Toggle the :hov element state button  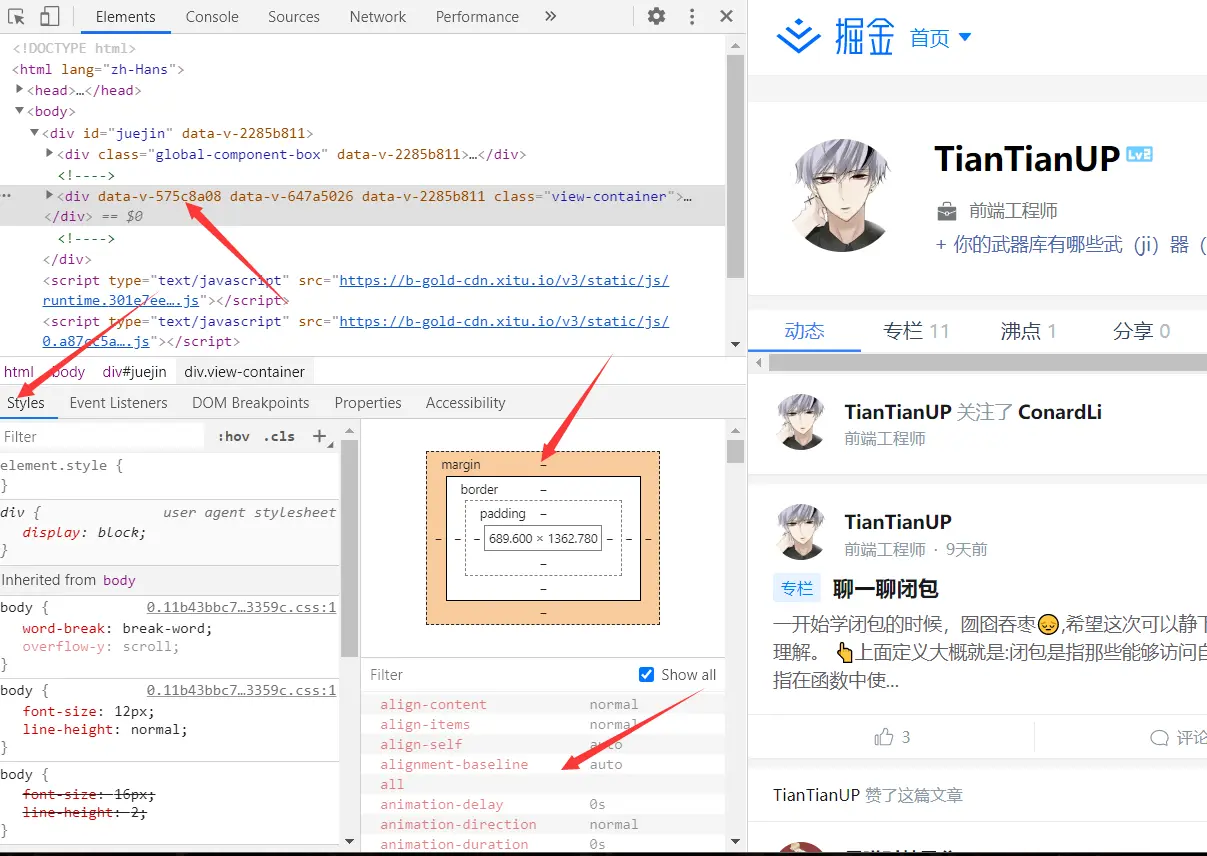click(234, 436)
